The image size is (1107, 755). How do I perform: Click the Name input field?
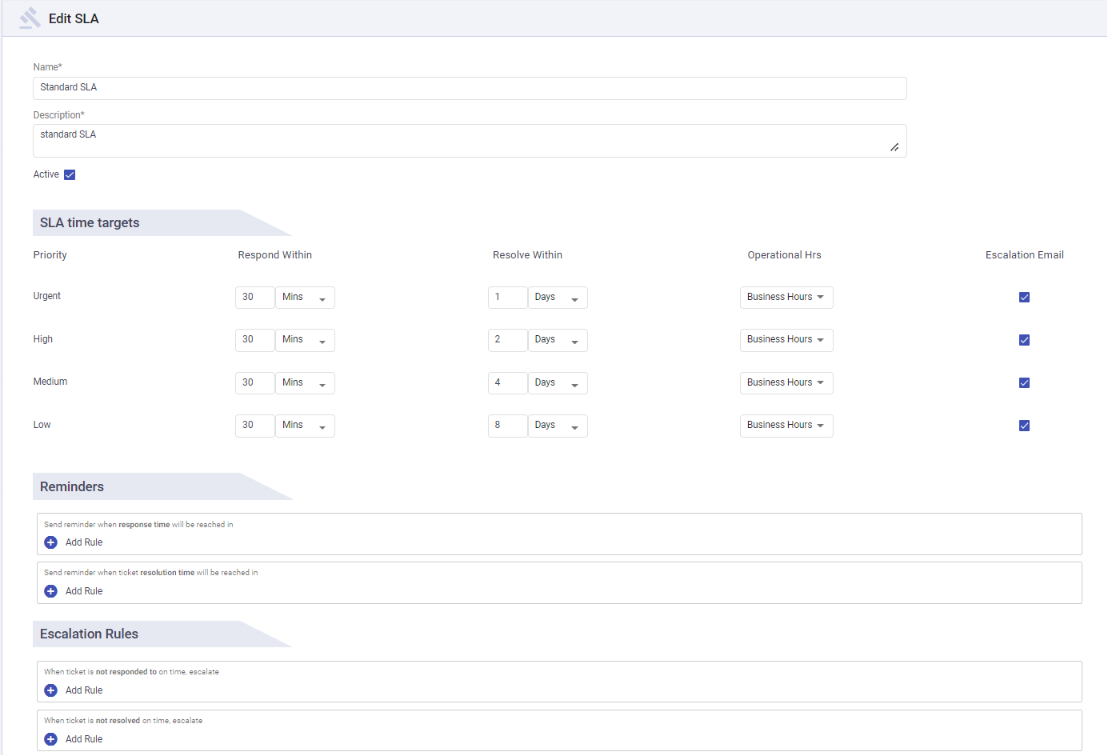469,88
